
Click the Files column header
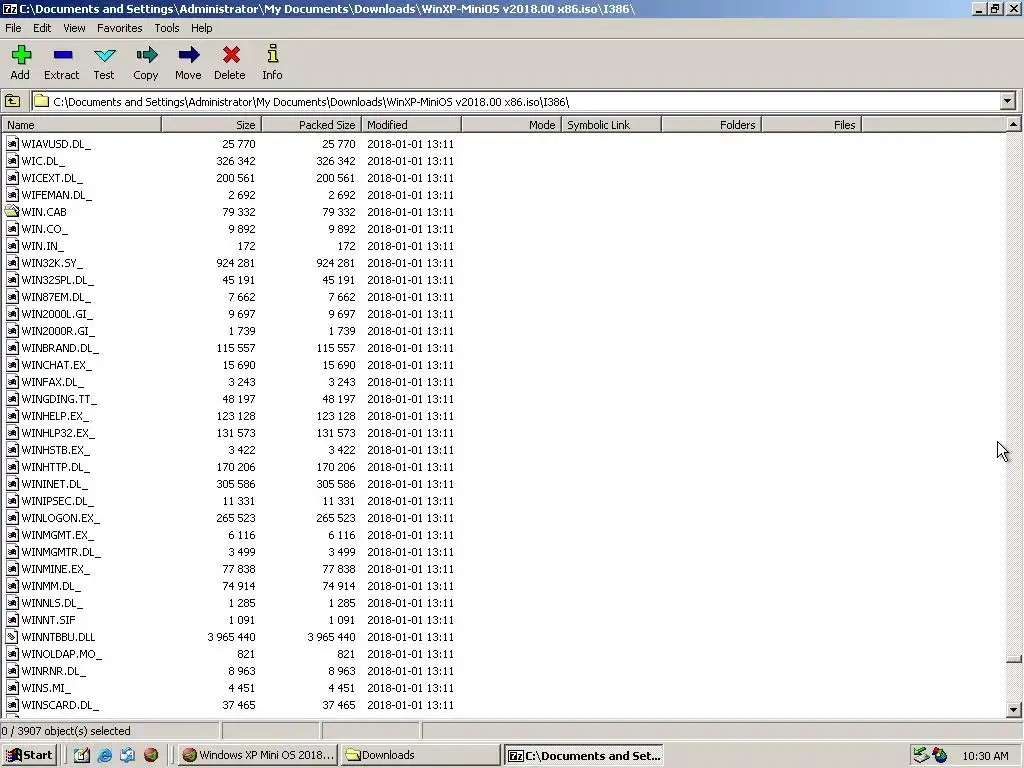pos(812,125)
